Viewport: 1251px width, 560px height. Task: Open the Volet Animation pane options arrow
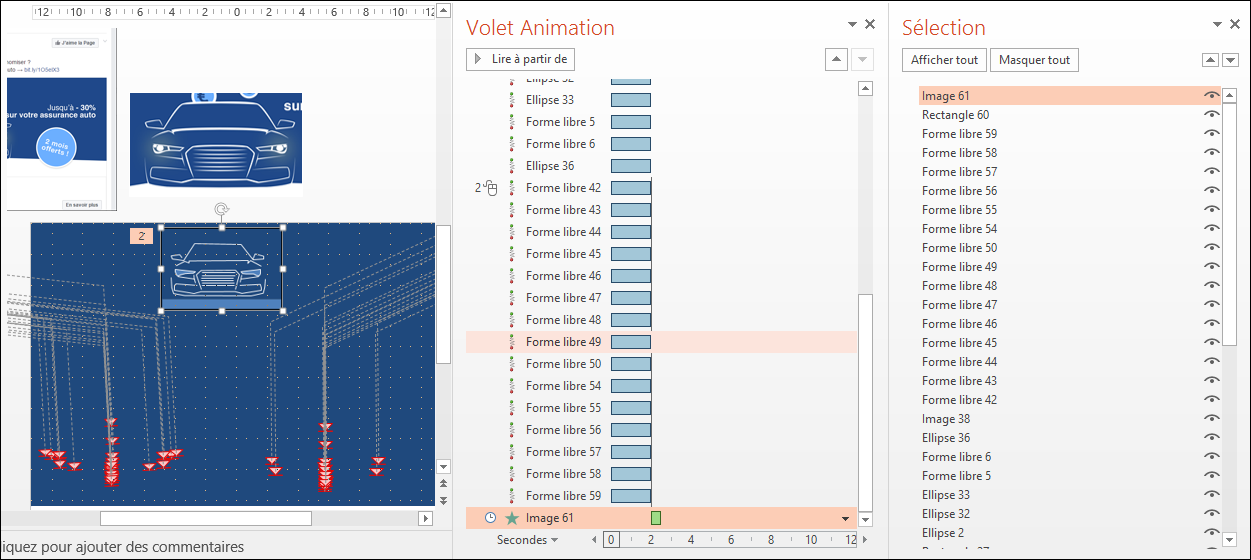pyautogui.click(x=852, y=24)
